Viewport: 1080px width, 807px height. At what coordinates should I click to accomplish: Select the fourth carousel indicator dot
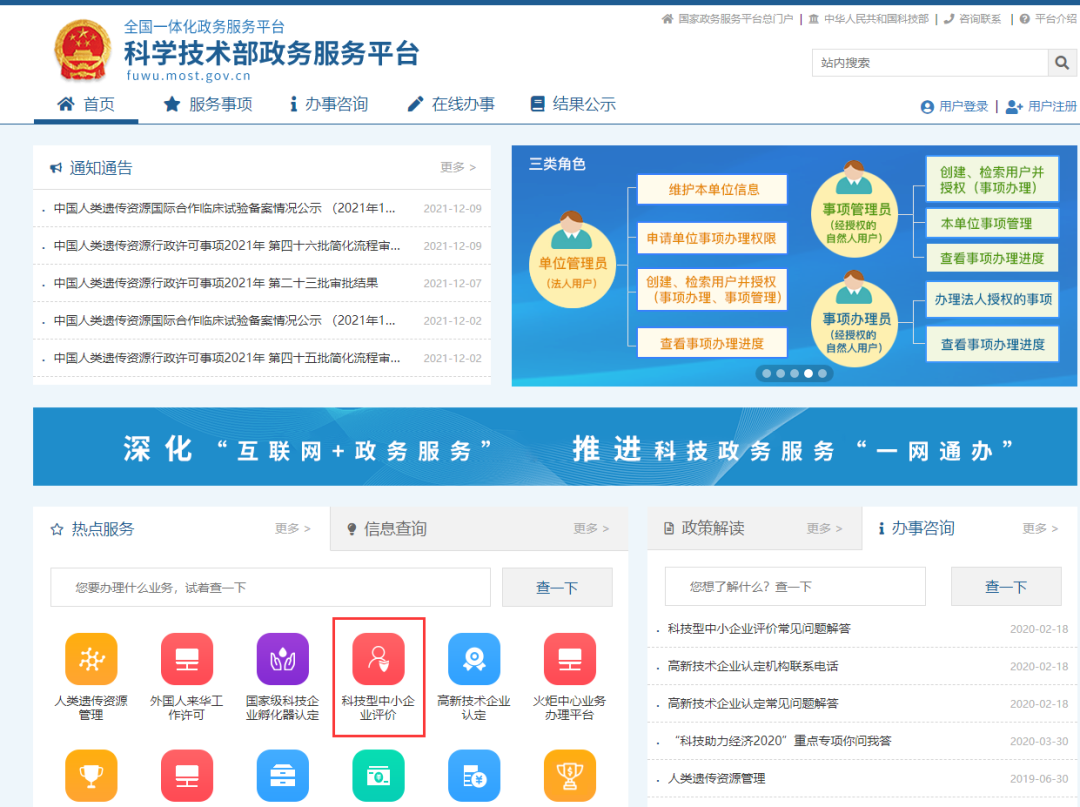(x=808, y=373)
